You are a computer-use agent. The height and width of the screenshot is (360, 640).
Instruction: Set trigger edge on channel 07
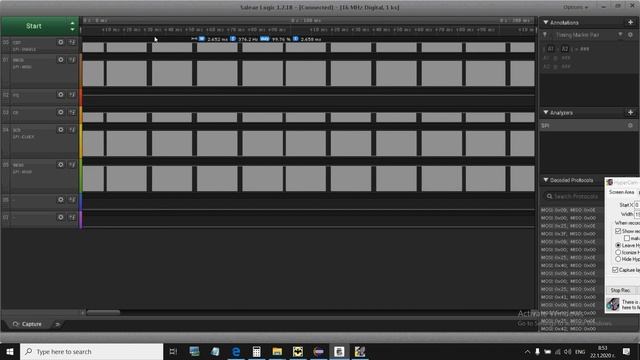72,217
